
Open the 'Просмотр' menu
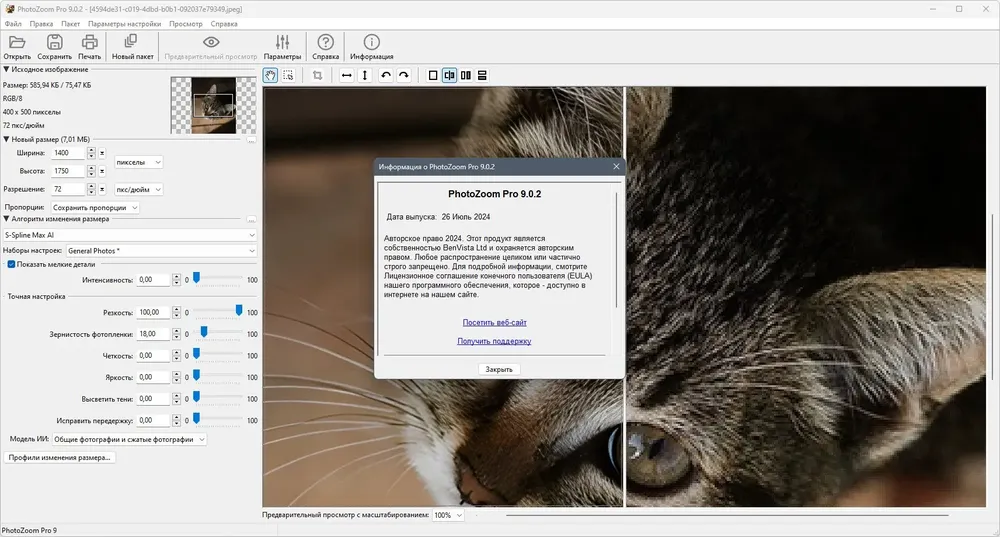pyautogui.click(x=185, y=22)
